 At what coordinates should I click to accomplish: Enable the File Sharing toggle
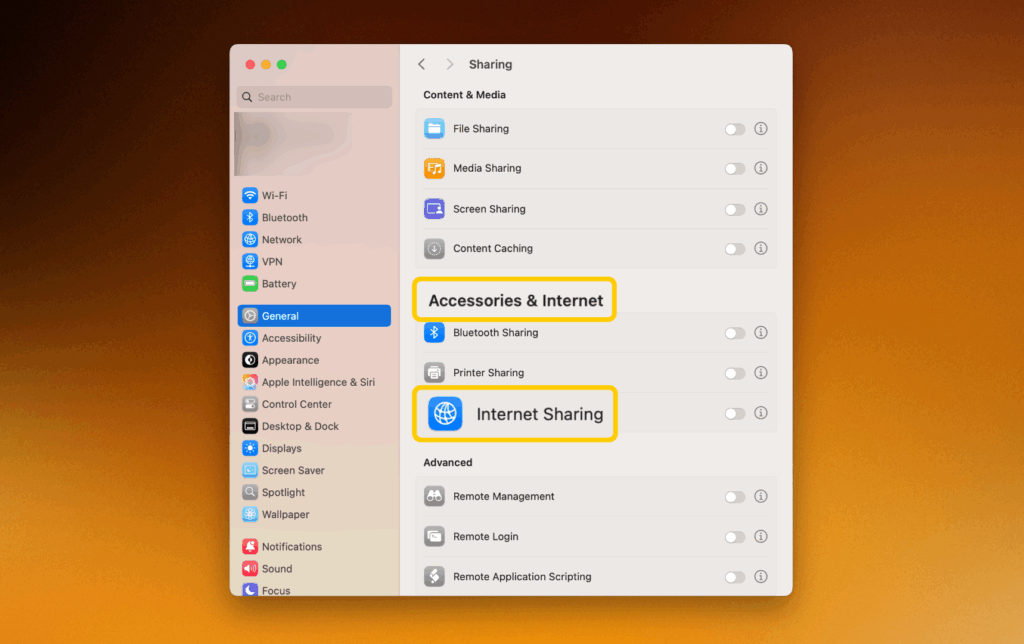pos(735,129)
